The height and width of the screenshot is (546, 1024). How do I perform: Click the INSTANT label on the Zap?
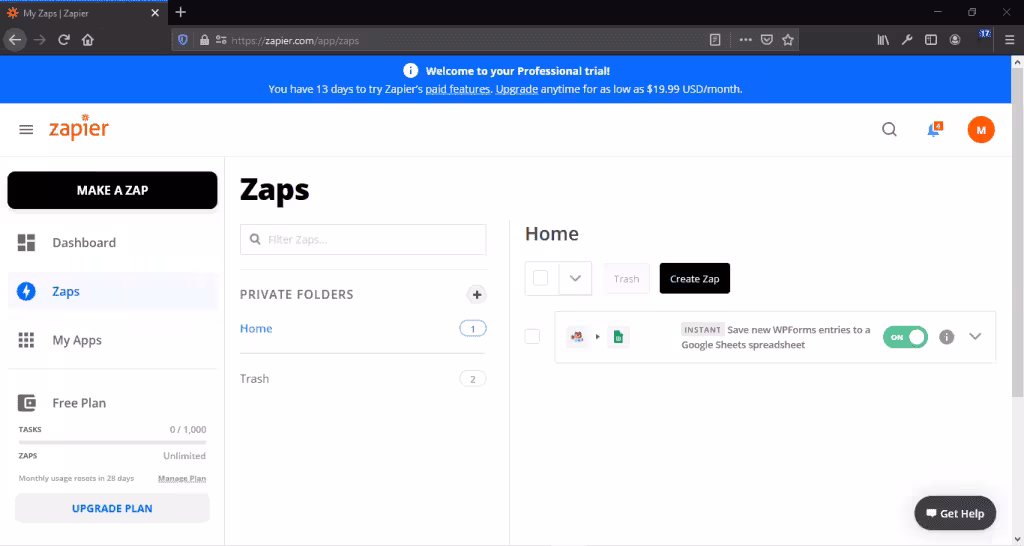coord(702,330)
